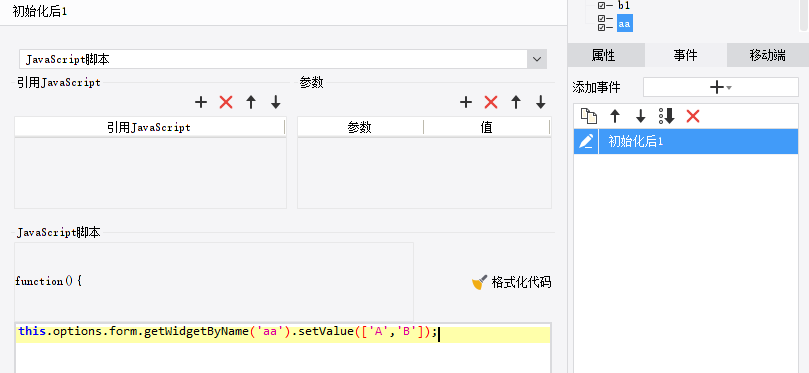Click the 'this' keyword in the code
The image size is (809, 373).
(32, 331)
